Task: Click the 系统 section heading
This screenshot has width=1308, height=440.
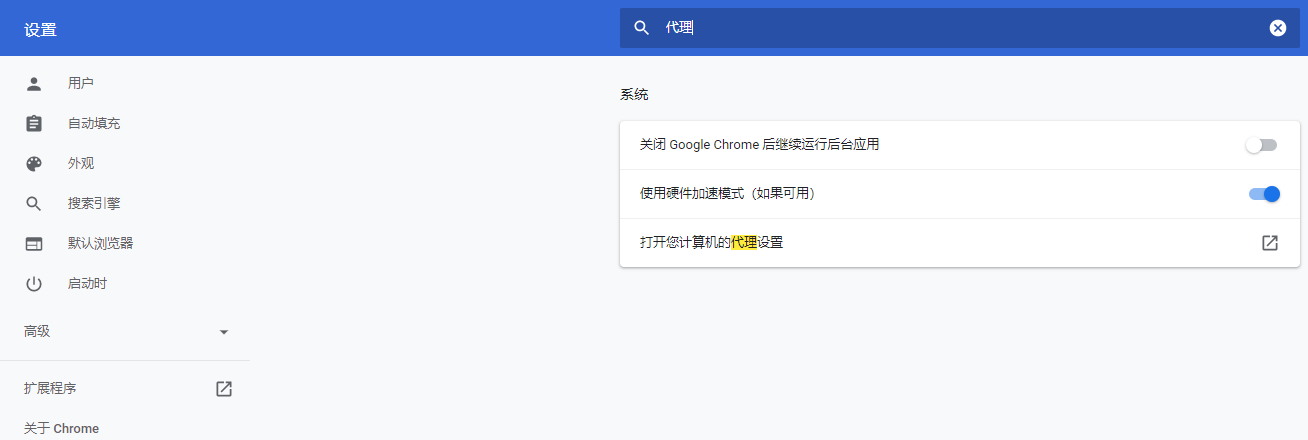Action: (x=634, y=95)
